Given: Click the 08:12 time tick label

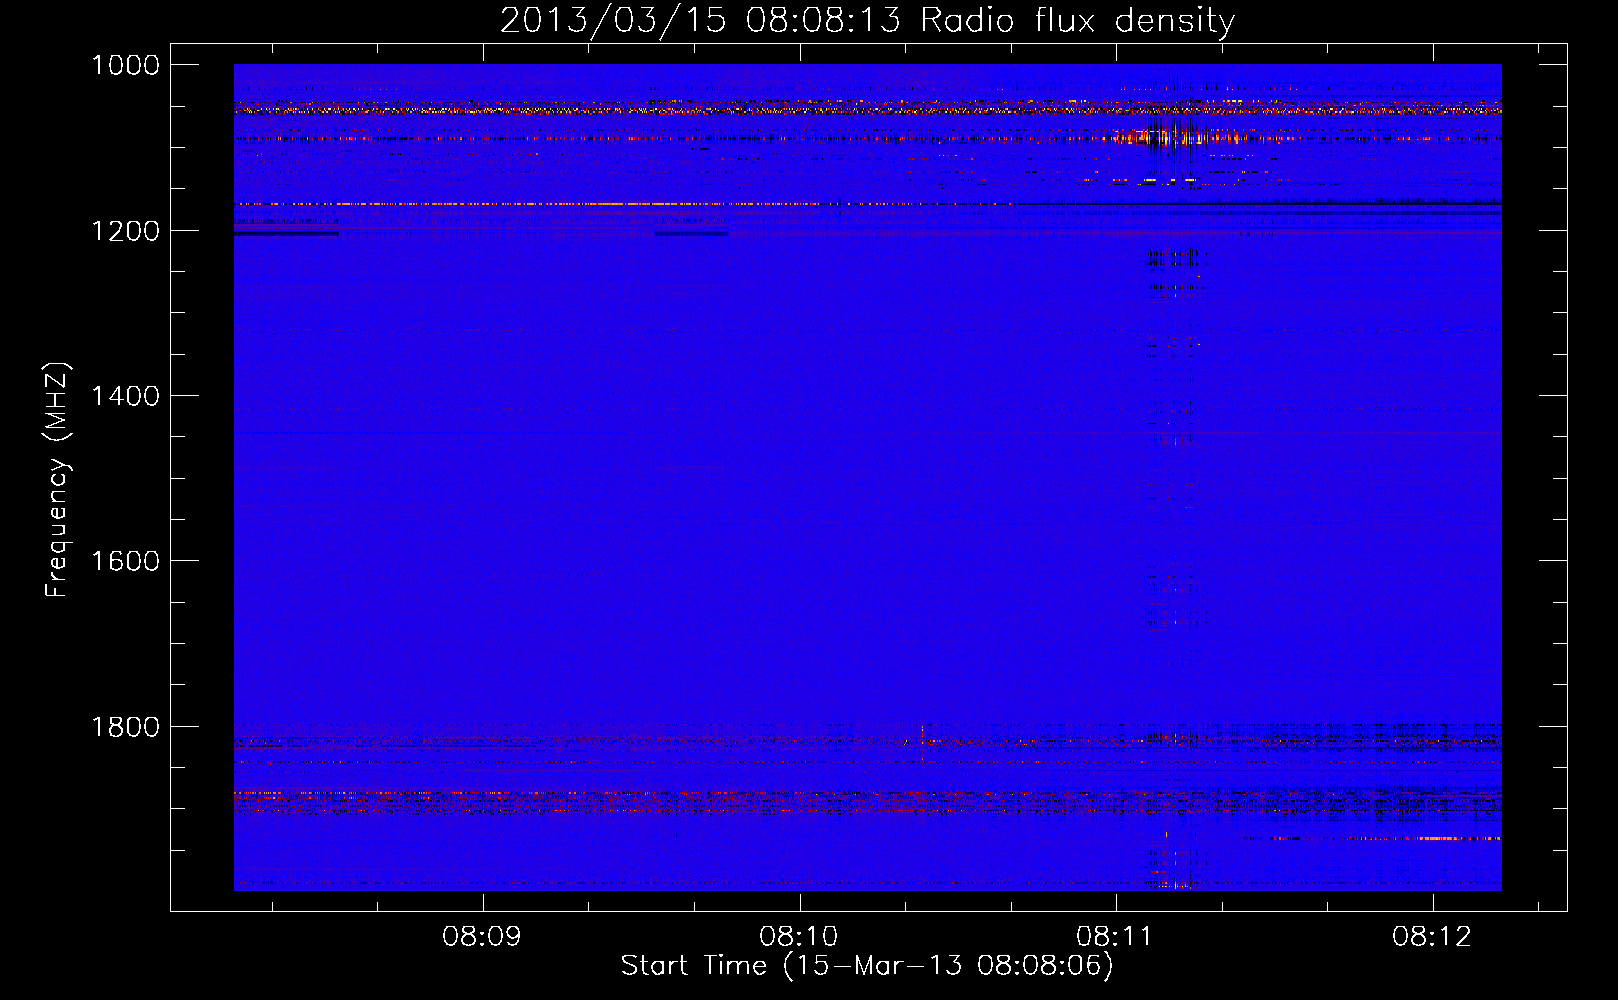Looking at the screenshot, I should (x=1432, y=937).
